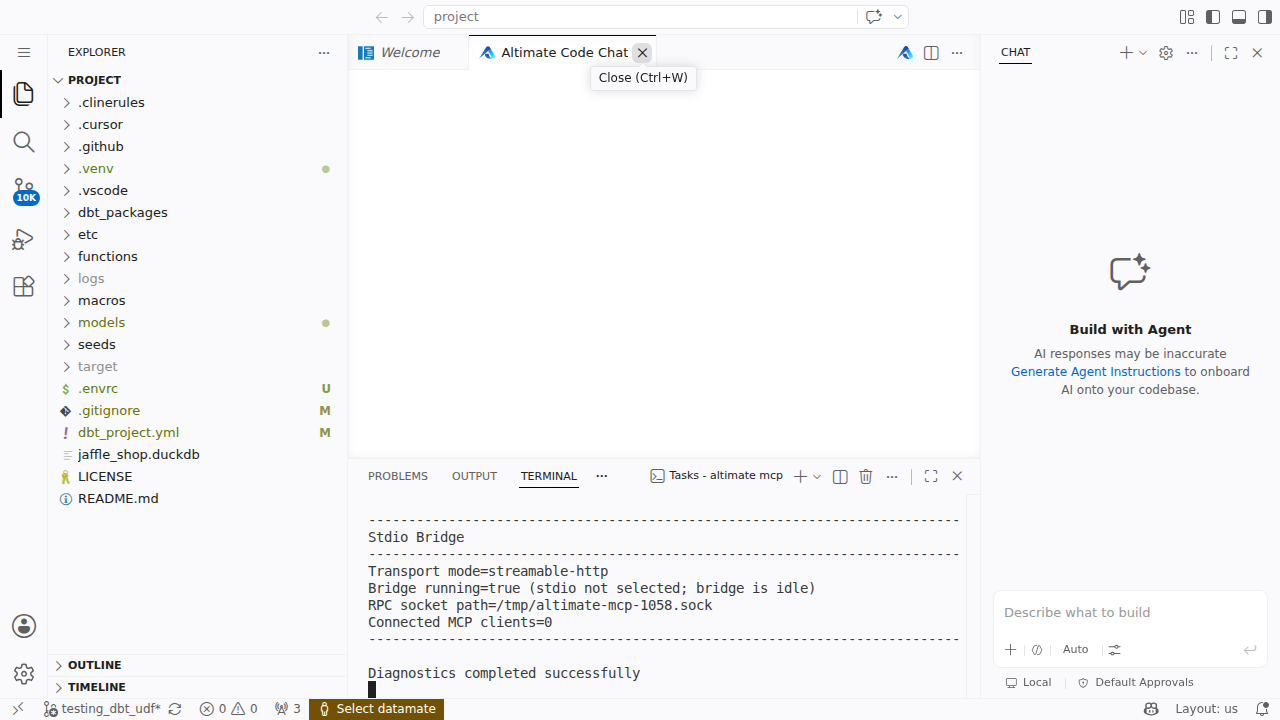Toggle the secondary side bar
Image resolution: width=1280 pixels, height=720 pixels.
click(x=1265, y=17)
